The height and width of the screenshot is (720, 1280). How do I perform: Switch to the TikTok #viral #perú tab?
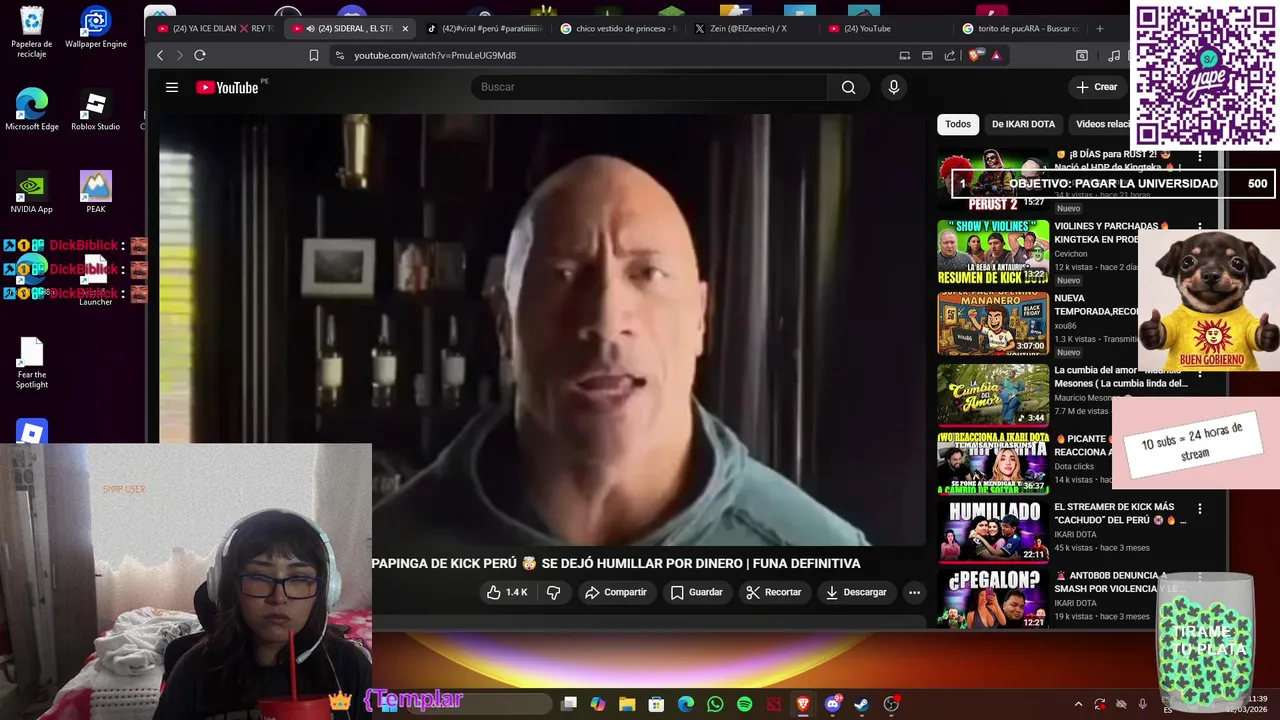click(484, 29)
